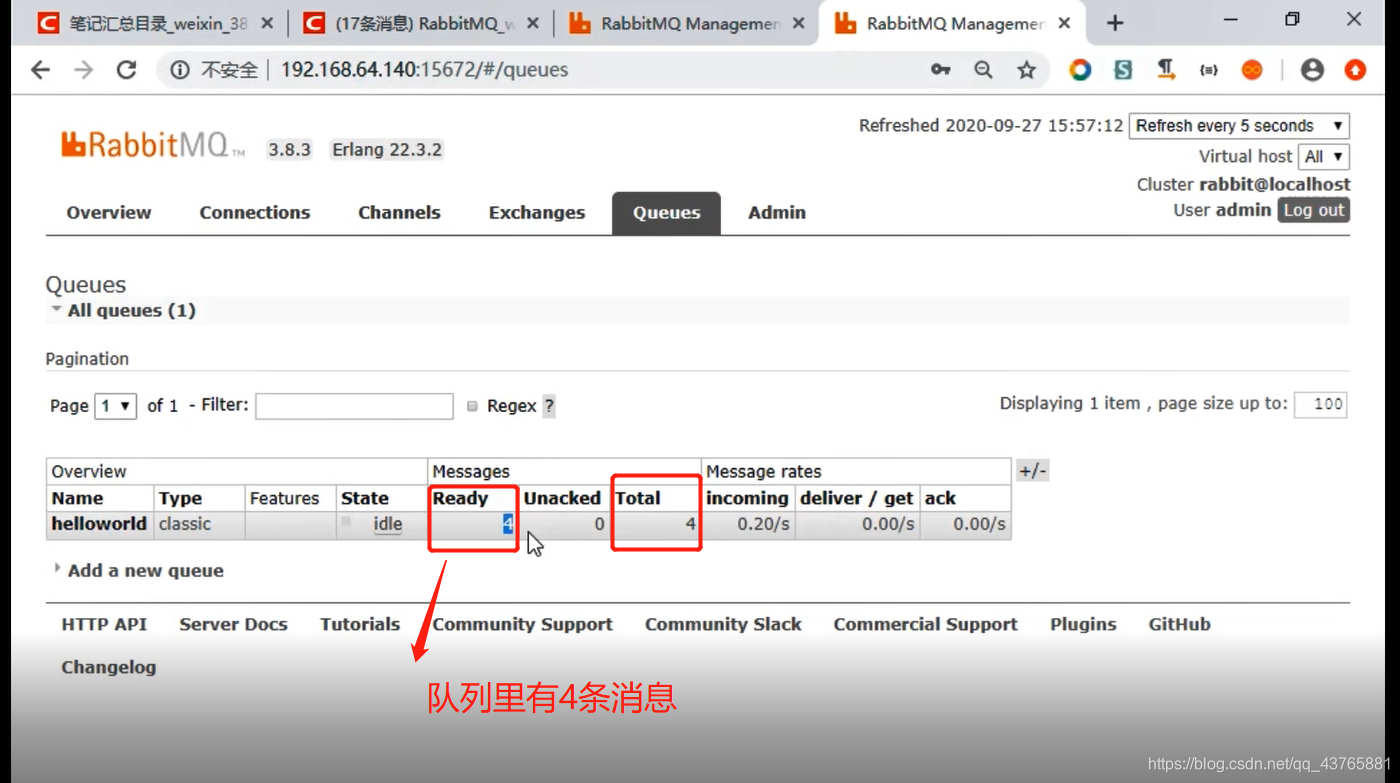Open the Admin tab
The width and height of the screenshot is (1400, 783).
[777, 212]
